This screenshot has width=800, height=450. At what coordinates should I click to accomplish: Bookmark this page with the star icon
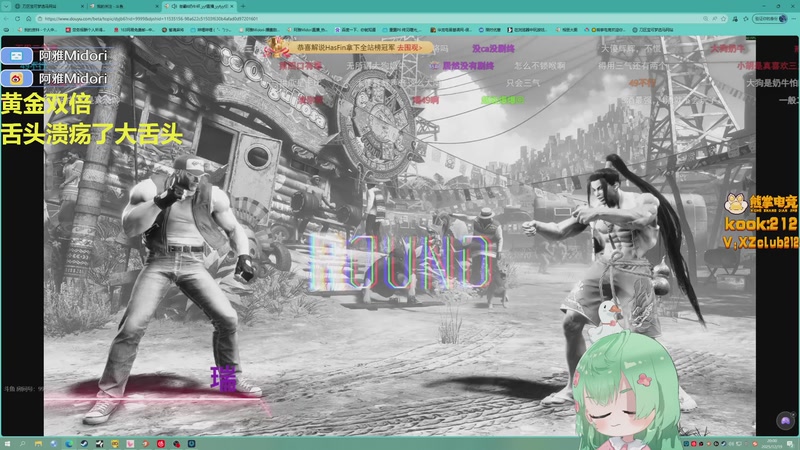point(723,19)
